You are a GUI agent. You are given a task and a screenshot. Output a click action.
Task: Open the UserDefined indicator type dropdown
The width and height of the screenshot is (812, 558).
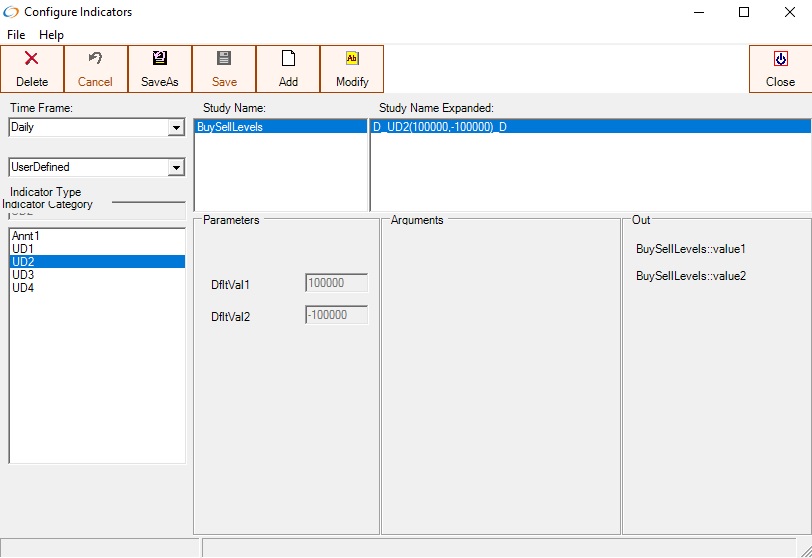click(176, 168)
